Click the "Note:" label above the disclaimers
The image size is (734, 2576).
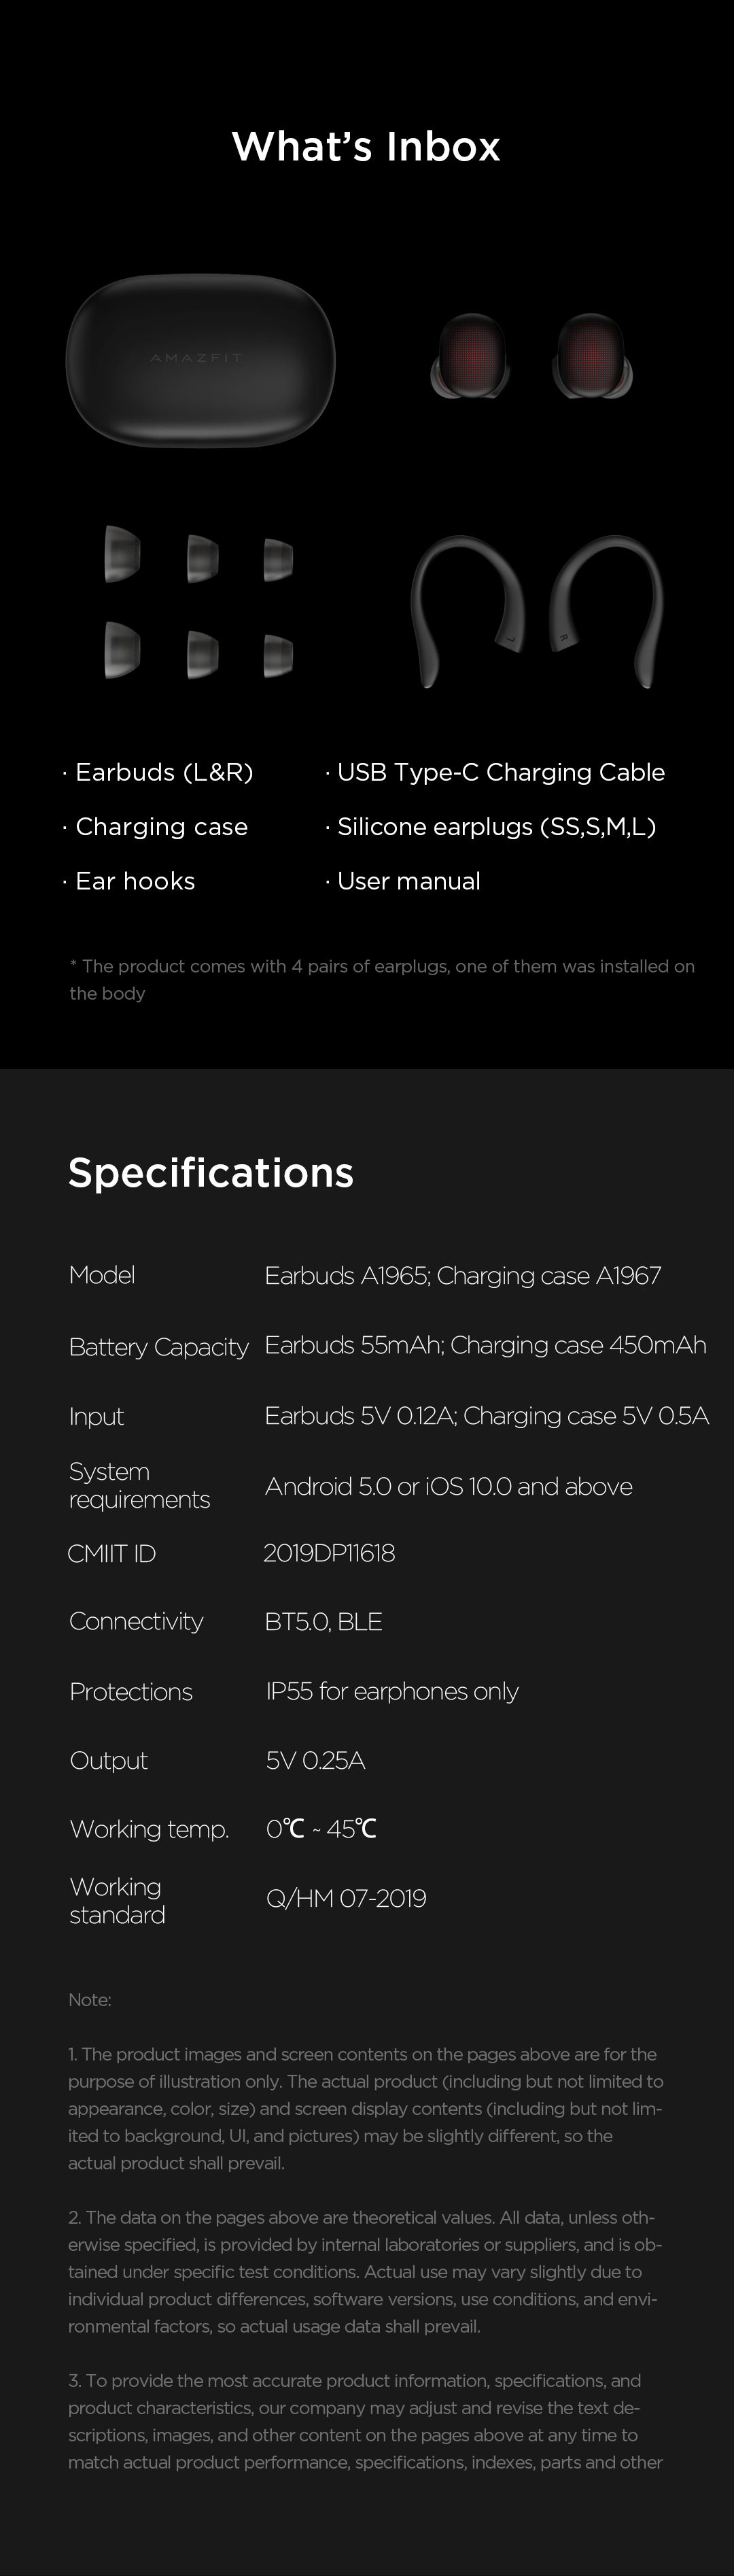coord(89,1999)
